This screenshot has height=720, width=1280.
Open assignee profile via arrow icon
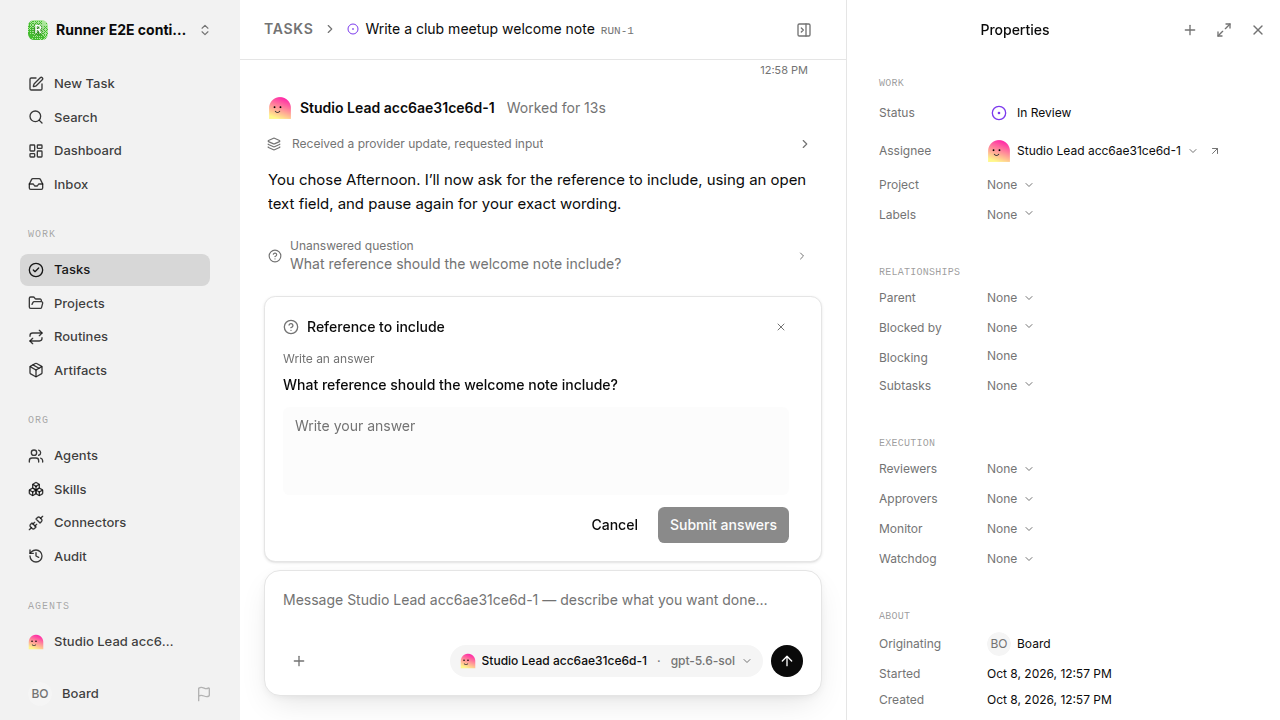(x=1215, y=151)
